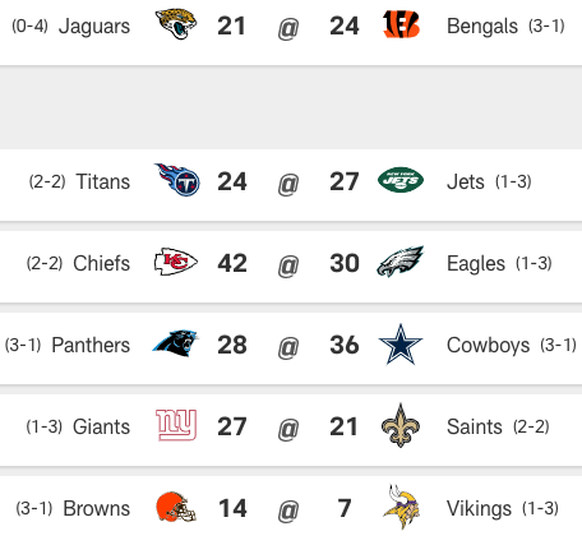Viewport: 582px width, 545px height.
Task: Open the Chiefs 42 score
Action: click(232, 263)
